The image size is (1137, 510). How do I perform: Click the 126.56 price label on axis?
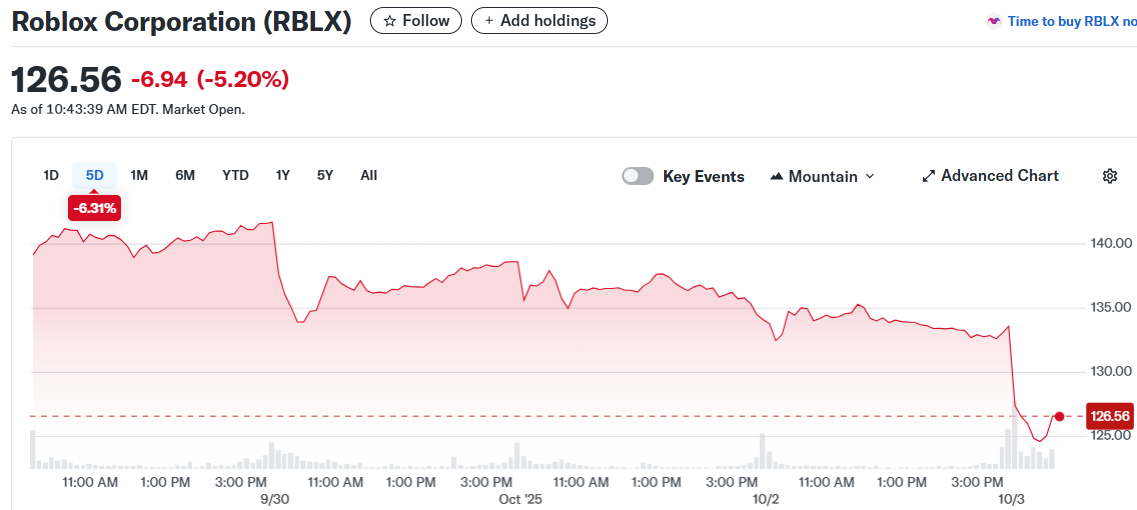tap(1109, 416)
